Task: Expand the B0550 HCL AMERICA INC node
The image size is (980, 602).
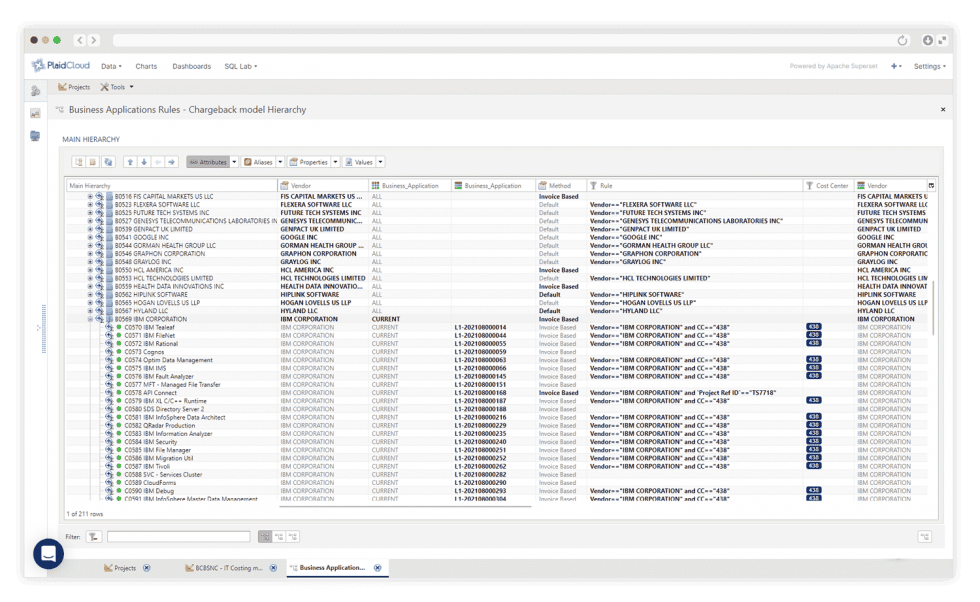Action: [90, 270]
